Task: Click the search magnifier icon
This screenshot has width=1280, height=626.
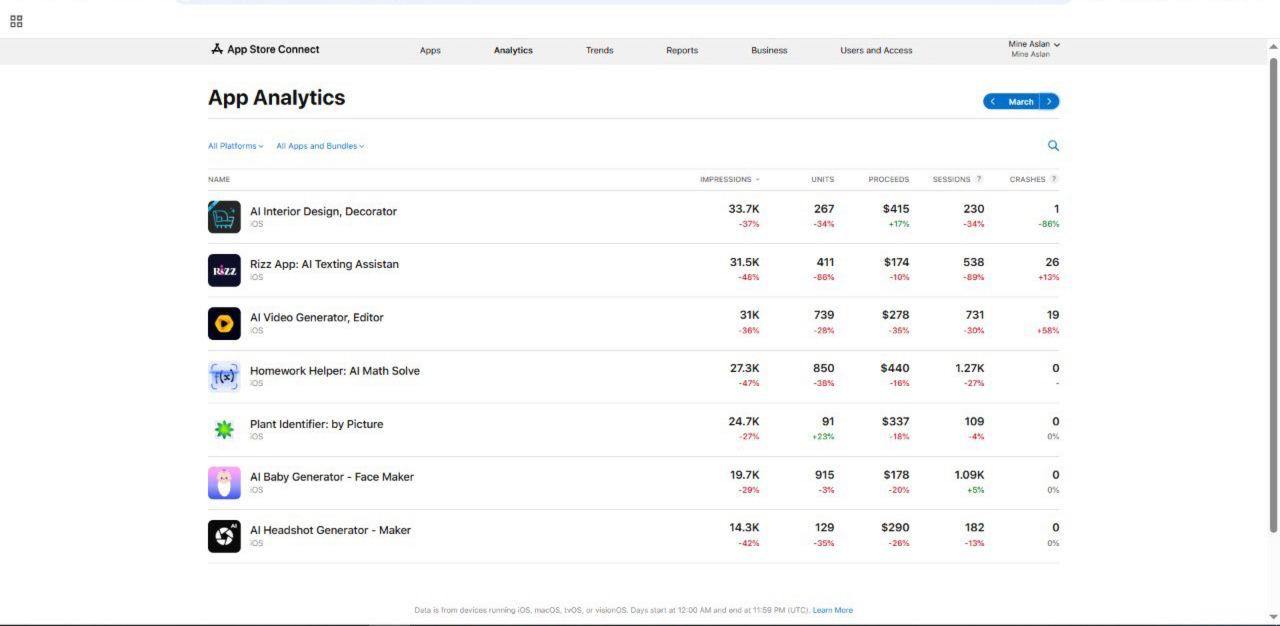Action: click(x=1053, y=146)
